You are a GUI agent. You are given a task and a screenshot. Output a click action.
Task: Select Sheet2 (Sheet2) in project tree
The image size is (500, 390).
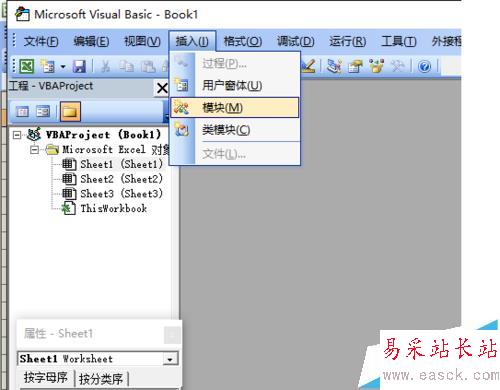tap(121, 179)
